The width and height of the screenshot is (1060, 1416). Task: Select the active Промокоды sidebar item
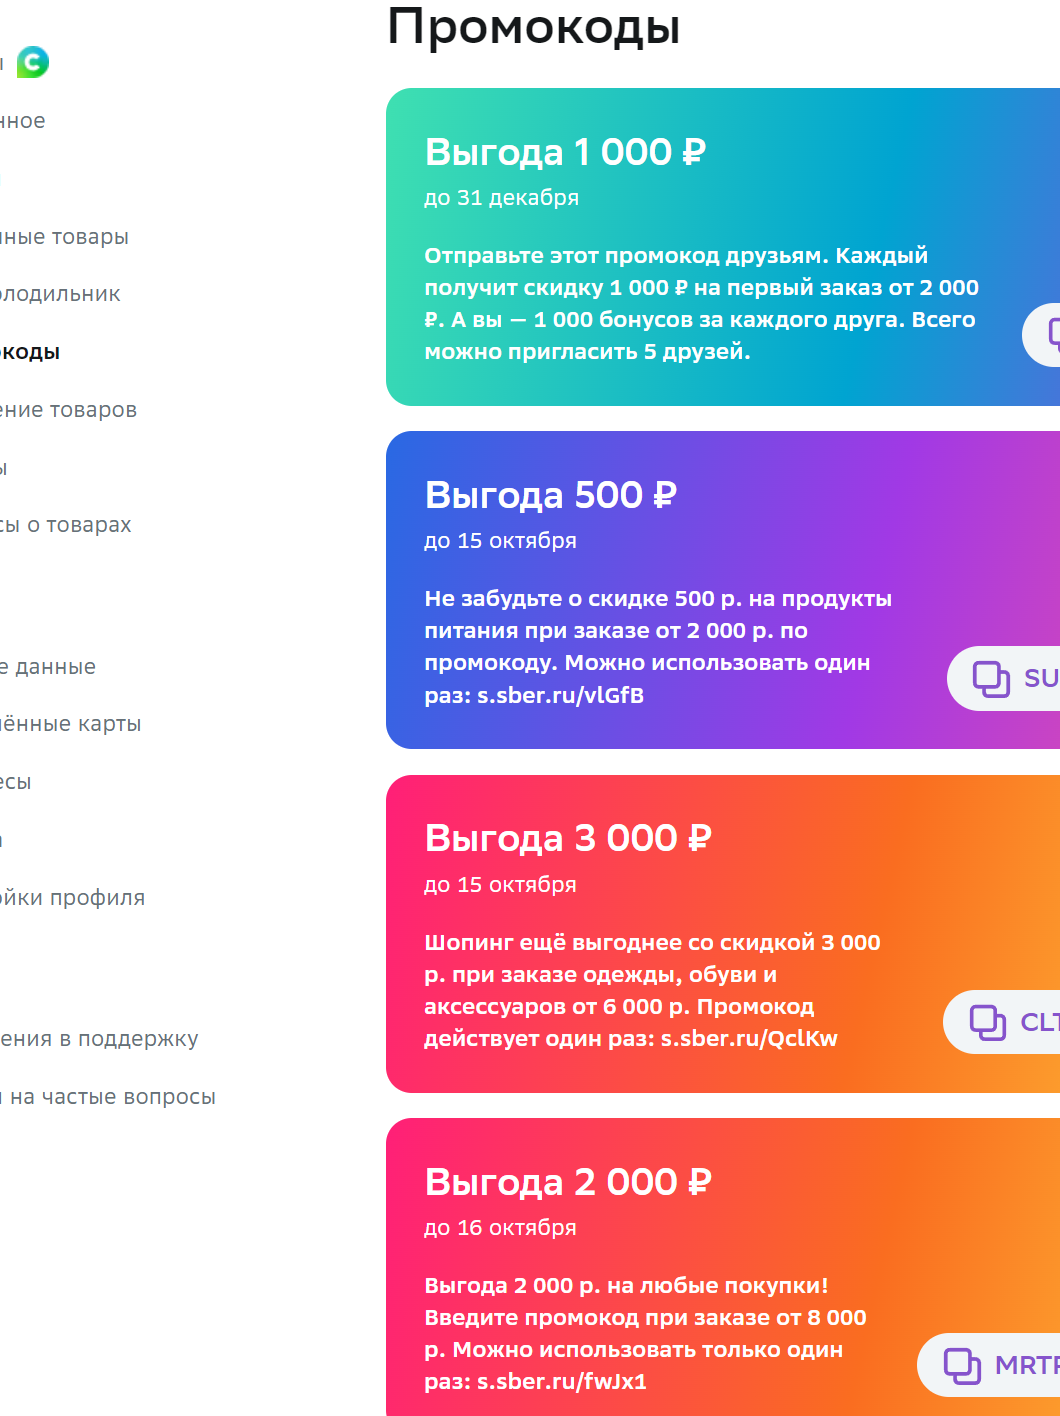pos(30,352)
